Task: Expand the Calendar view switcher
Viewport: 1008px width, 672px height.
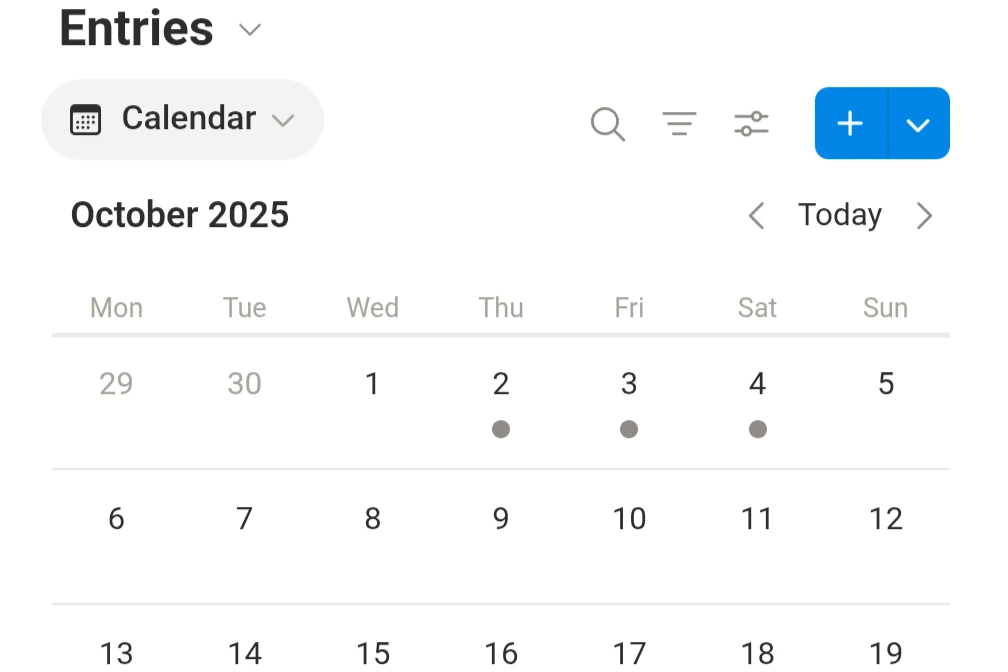Action: pyautogui.click(x=283, y=120)
